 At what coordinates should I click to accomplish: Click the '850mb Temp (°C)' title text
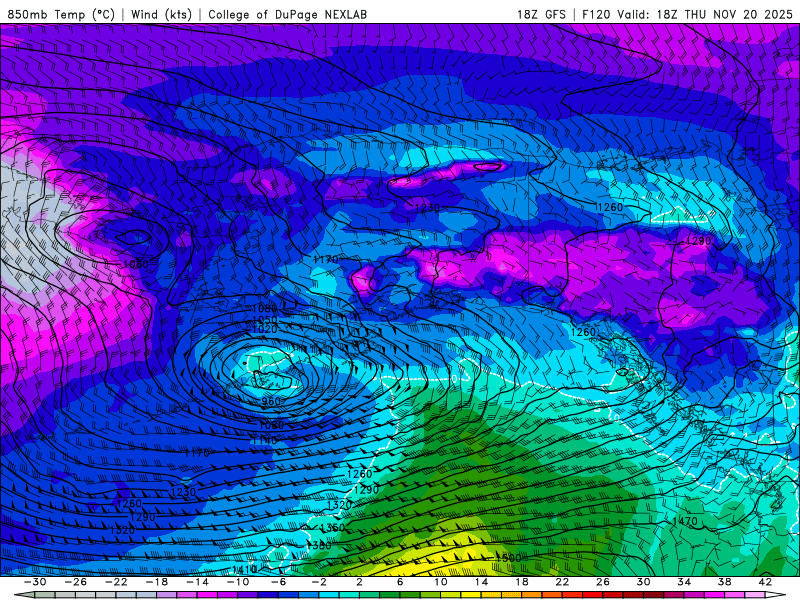[x=61, y=14]
